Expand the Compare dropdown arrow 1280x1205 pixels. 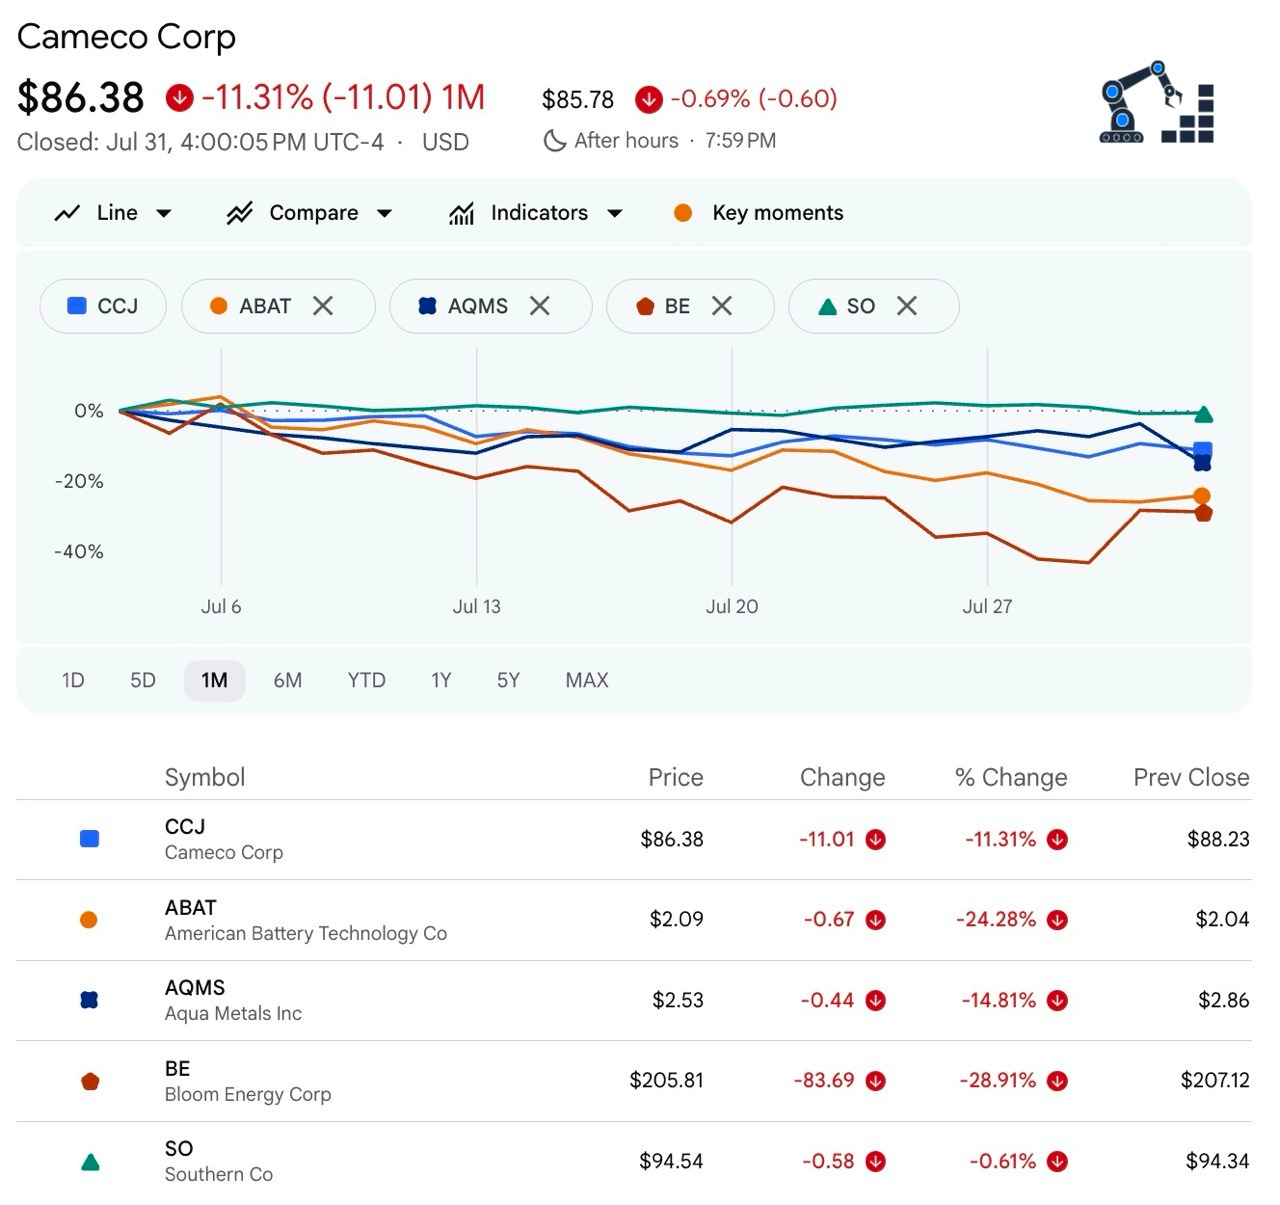tap(384, 213)
